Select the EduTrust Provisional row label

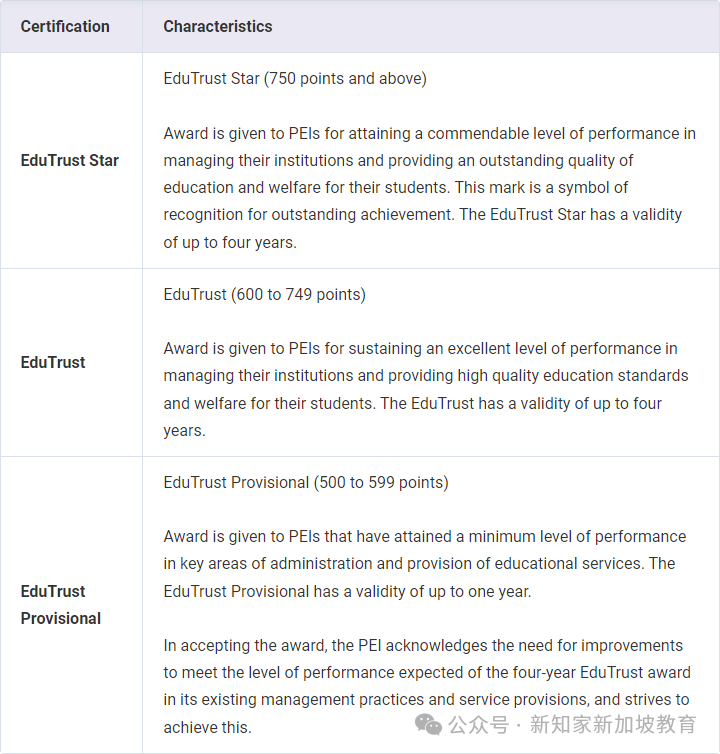click(60, 604)
